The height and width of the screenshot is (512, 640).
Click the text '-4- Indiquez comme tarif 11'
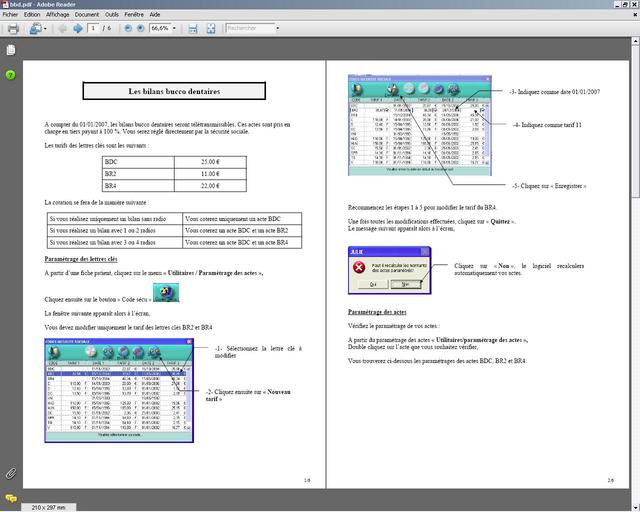[x=547, y=125]
